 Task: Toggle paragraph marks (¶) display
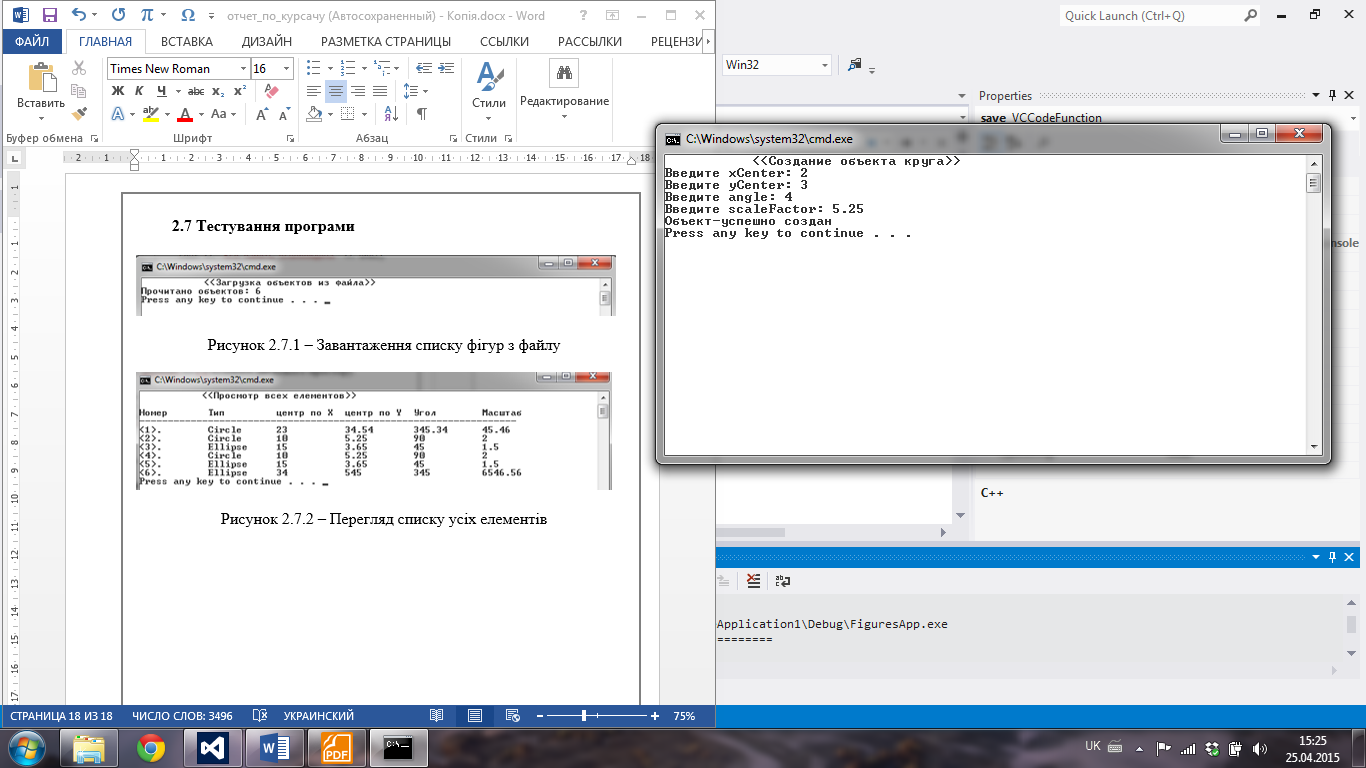pyautogui.click(x=422, y=114)
